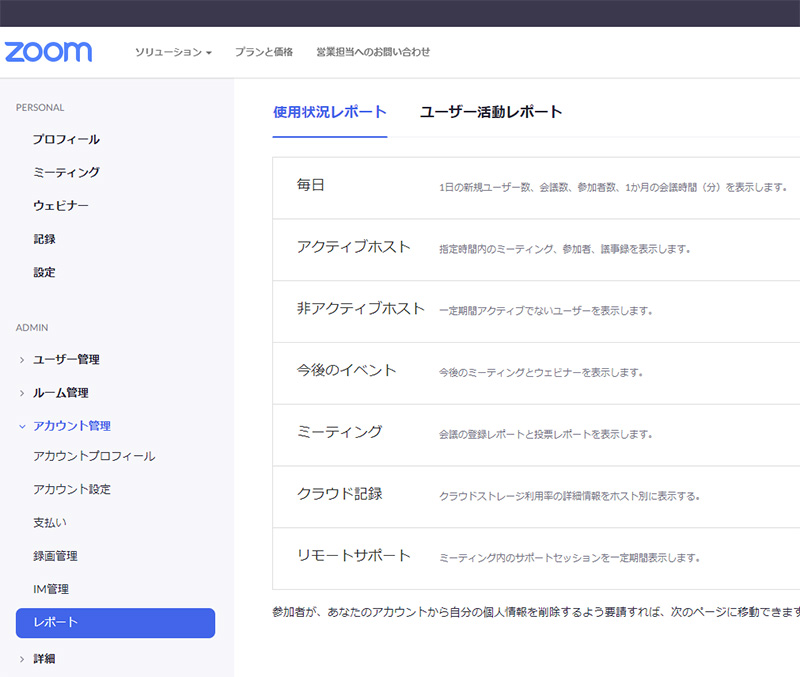Open プロフィール in the sidebar

(66, 139)
